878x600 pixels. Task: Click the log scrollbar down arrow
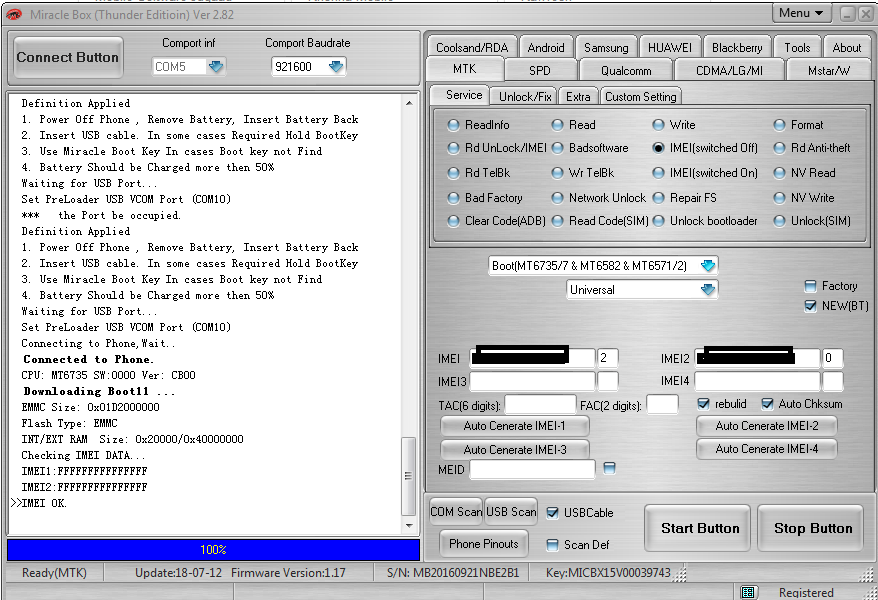pos(409,526)
